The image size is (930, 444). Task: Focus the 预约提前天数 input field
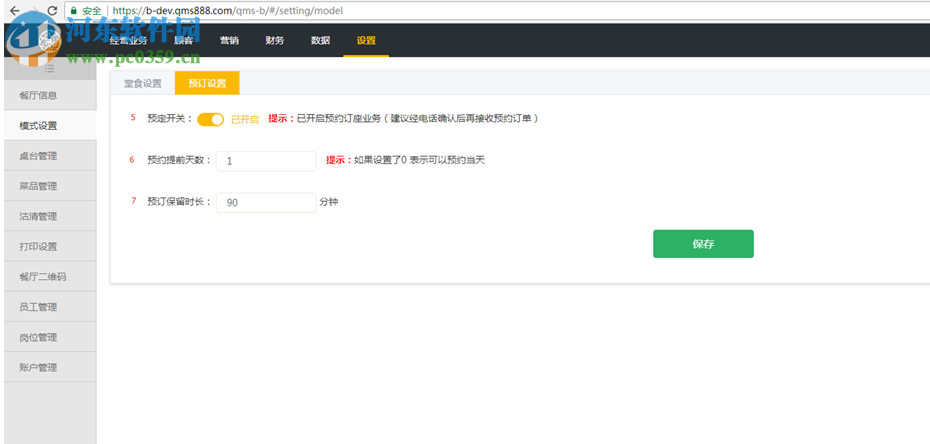266,161
